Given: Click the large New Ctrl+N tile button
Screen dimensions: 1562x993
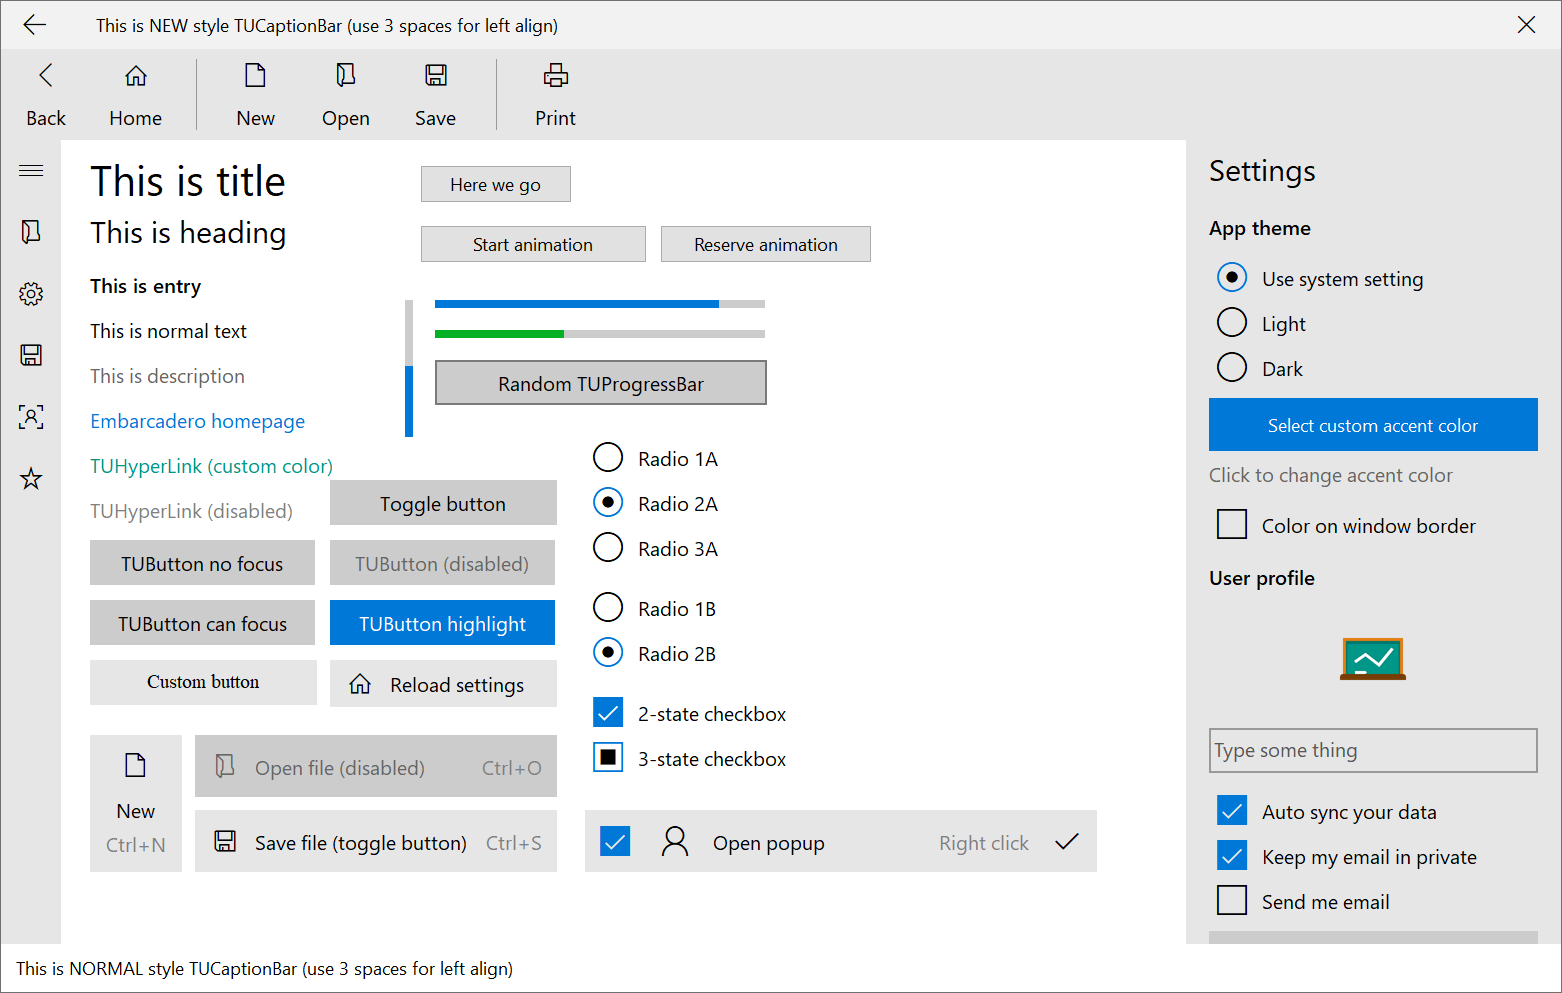Looking at the screenshot, I should coord(136,803).
